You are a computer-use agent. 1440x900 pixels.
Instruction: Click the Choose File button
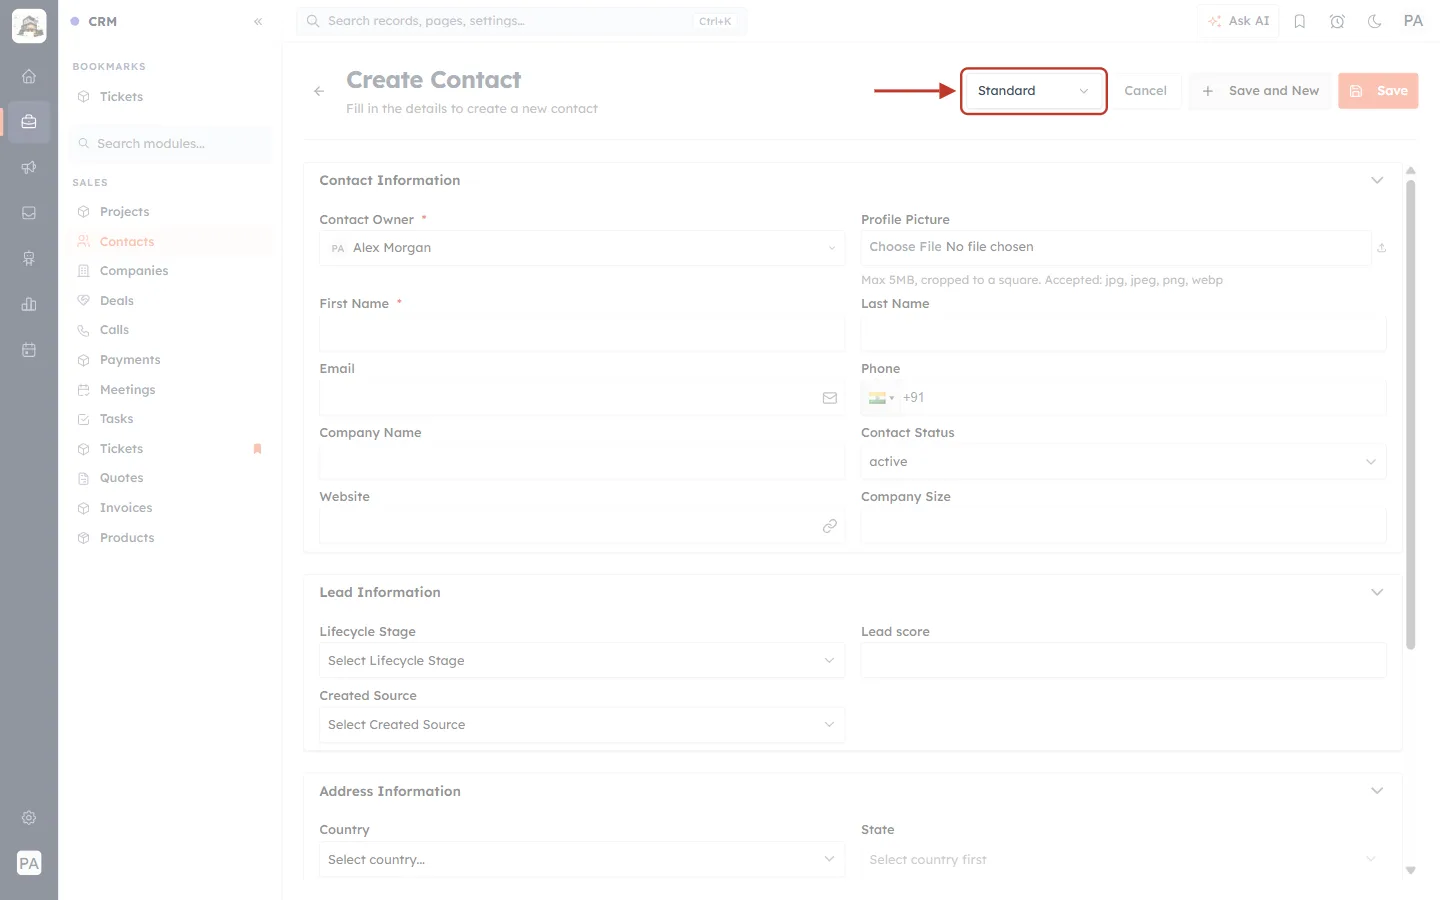905,247
